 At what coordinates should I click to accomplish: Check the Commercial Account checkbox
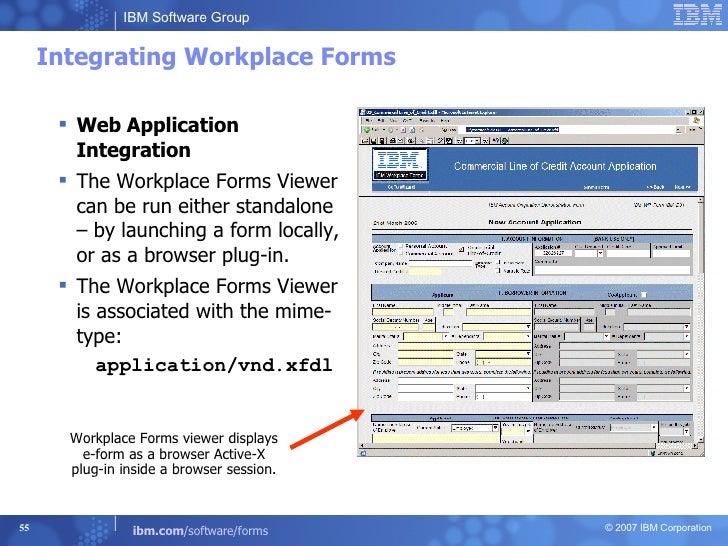(400, 253)
